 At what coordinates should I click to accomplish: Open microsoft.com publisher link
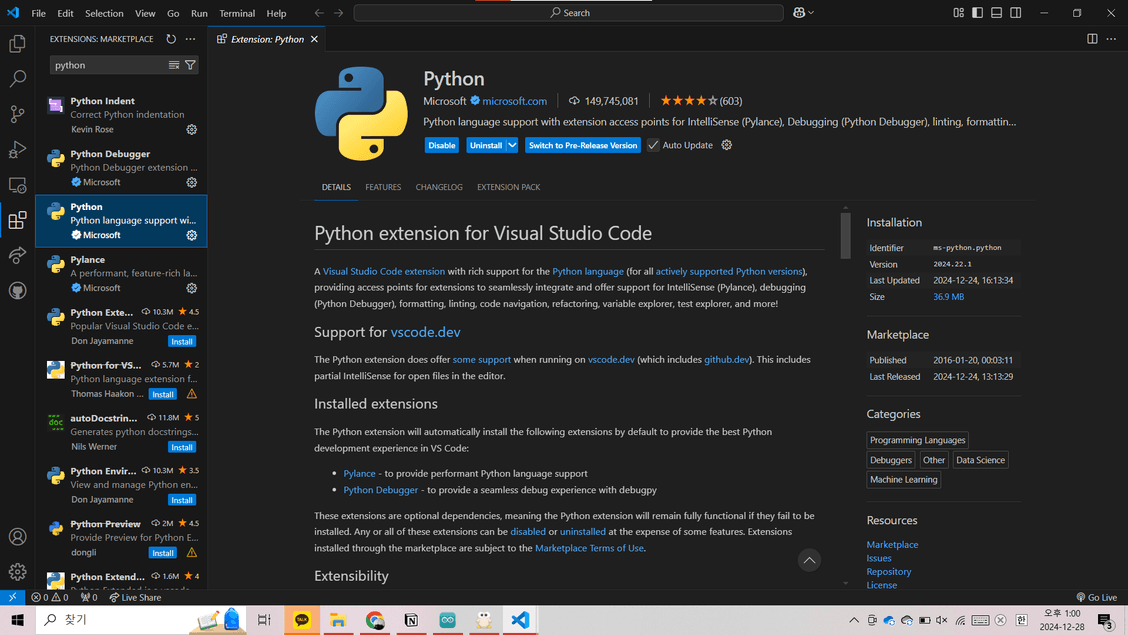514,101
